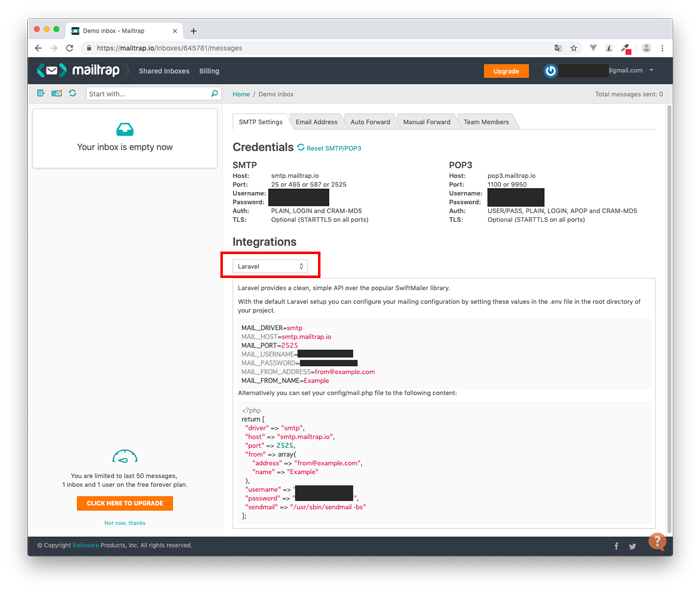
Task: Click pop3.mailtrap.io POP3 host value
Action: (511, 175)
